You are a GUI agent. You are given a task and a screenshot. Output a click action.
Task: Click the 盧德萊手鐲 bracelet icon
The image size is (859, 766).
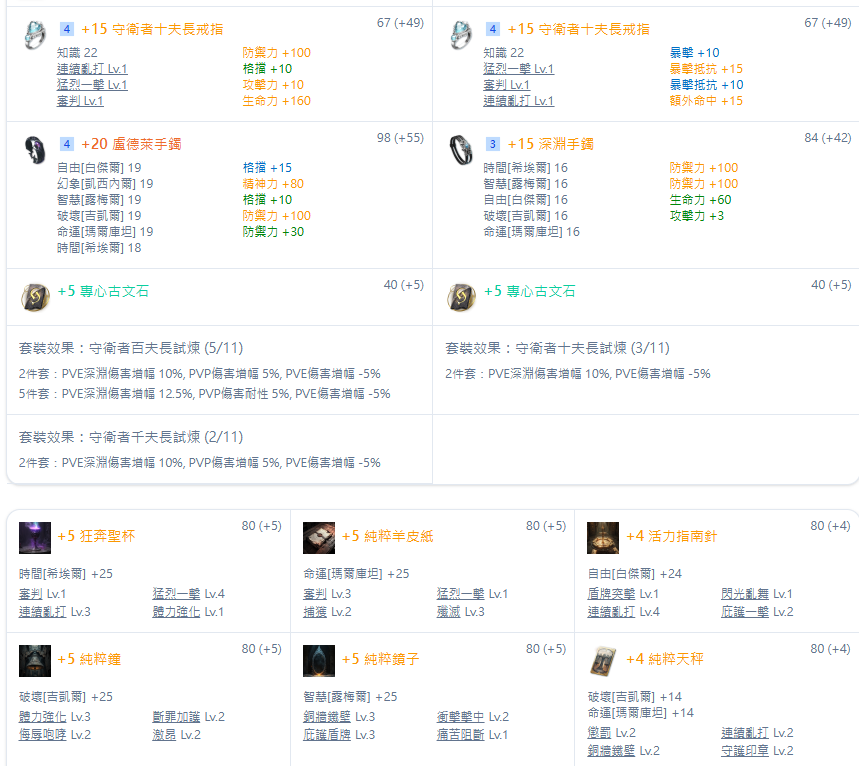[36, 149]
